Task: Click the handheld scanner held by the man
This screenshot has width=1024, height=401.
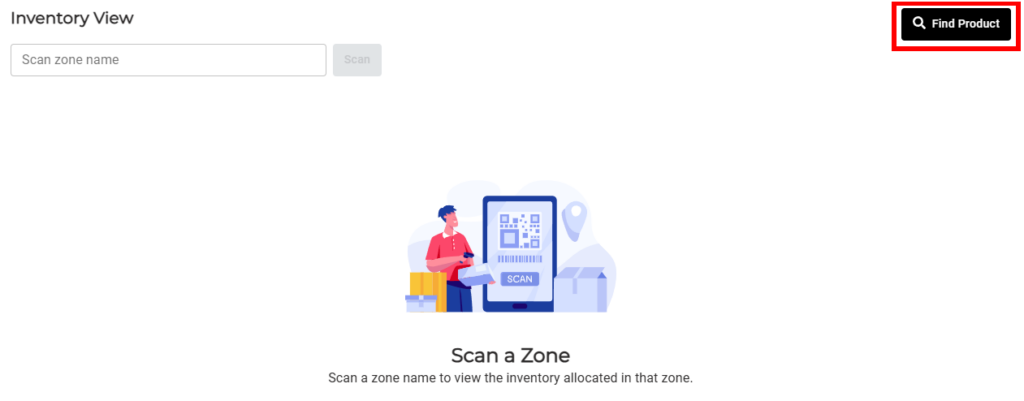Action: point(466,259)
